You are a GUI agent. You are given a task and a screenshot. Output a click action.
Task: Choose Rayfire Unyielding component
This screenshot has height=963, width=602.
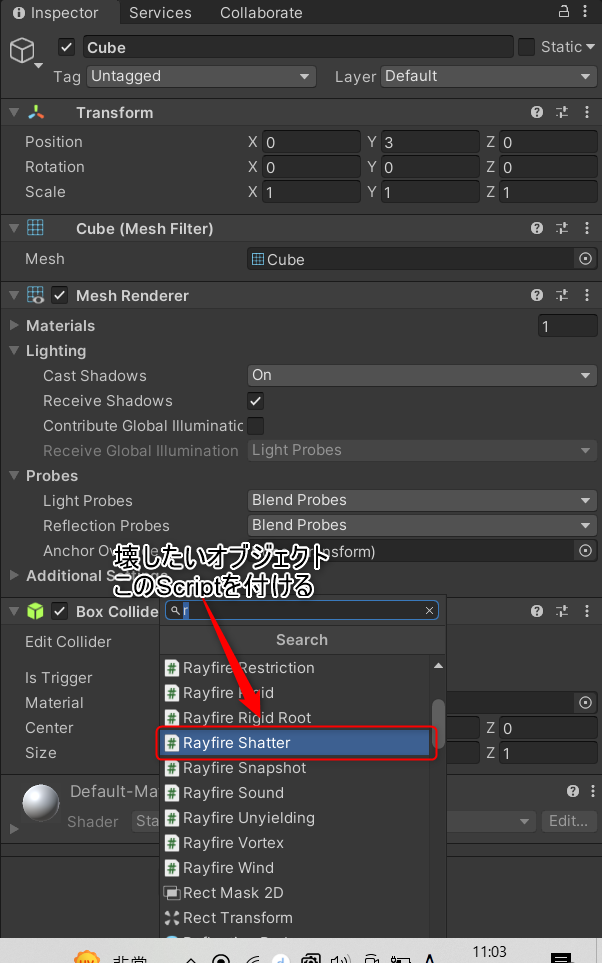(295, 818)
